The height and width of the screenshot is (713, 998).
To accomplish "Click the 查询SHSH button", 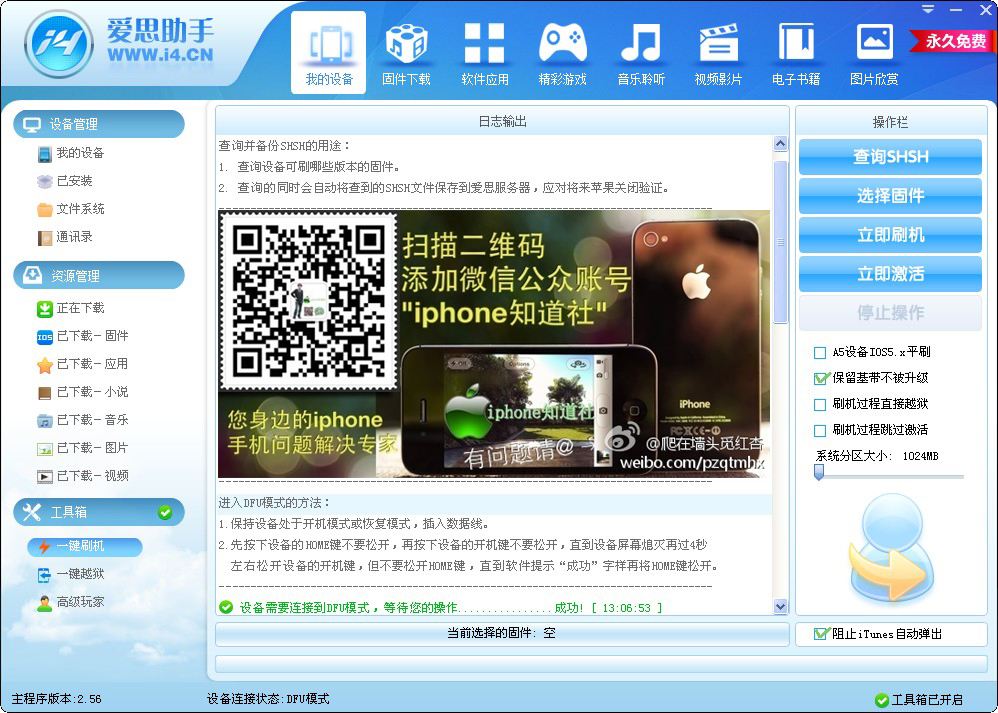I will point(890,157).
